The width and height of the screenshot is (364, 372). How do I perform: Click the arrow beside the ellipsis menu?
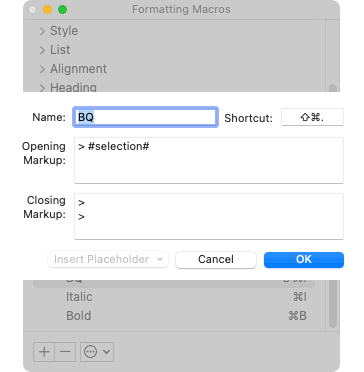click(107, 352)
